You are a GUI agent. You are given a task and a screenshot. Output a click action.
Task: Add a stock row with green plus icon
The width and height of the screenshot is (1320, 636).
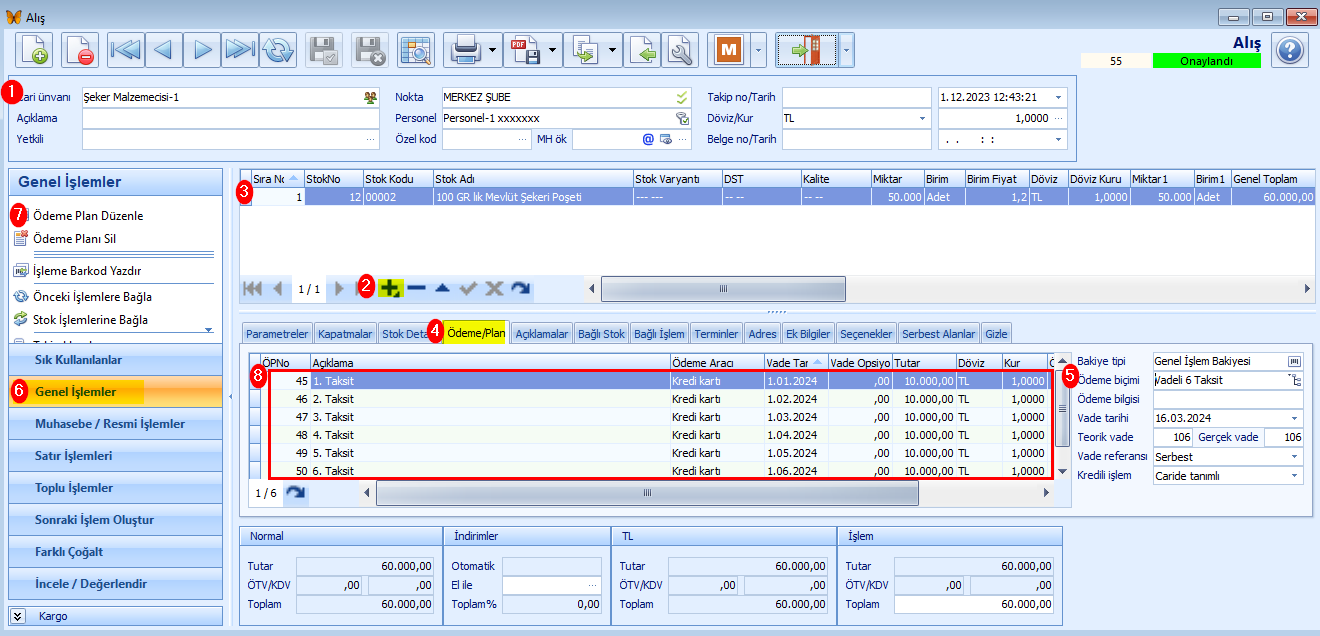pos(390,288)
